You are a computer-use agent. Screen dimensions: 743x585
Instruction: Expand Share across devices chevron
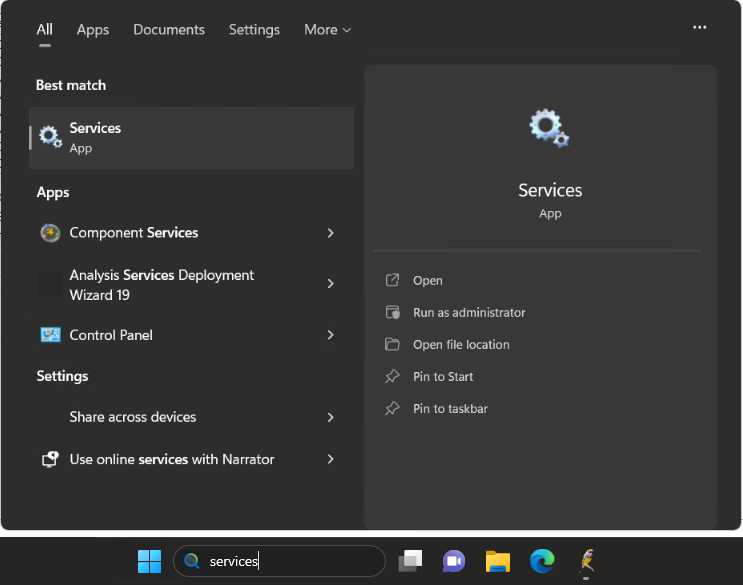[x=330, y=417]
